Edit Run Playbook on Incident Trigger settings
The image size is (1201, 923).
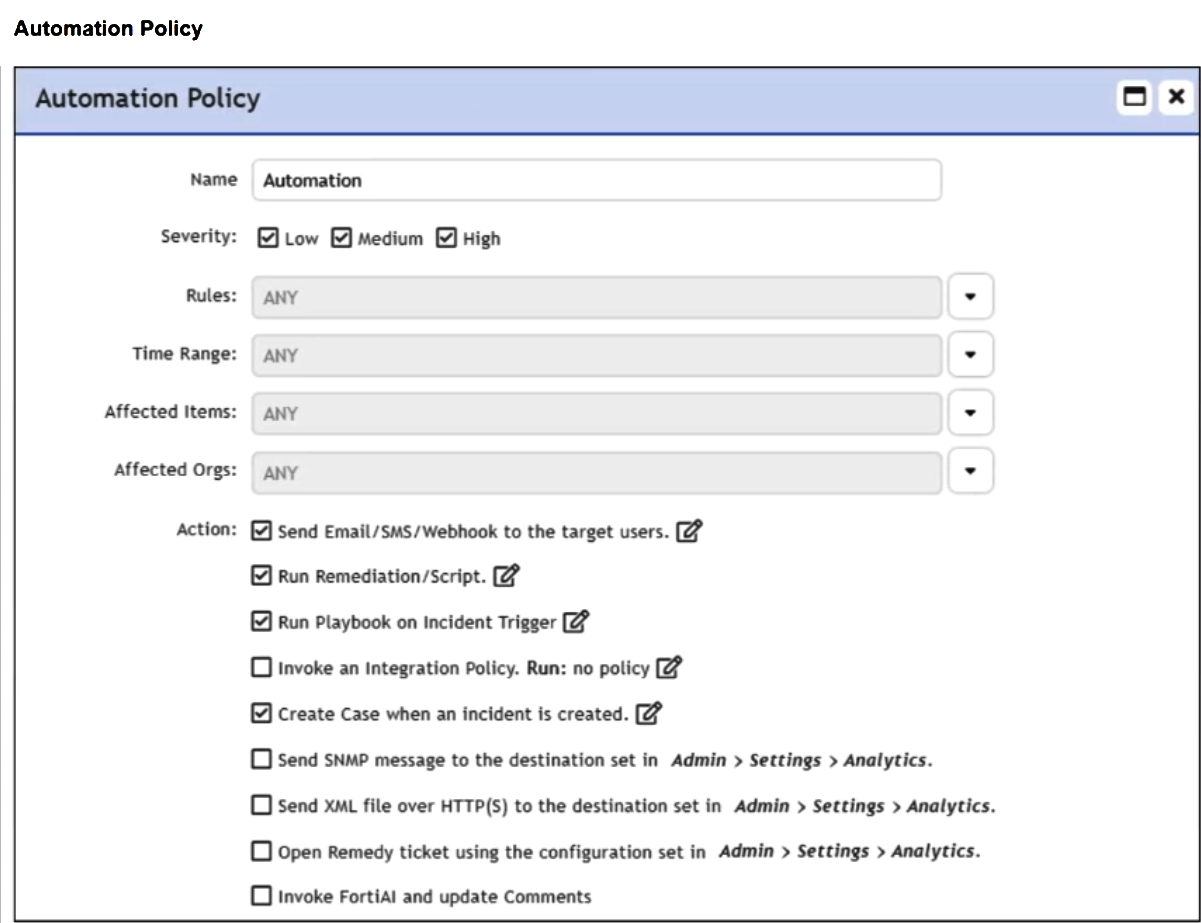(x=575, y=622)
